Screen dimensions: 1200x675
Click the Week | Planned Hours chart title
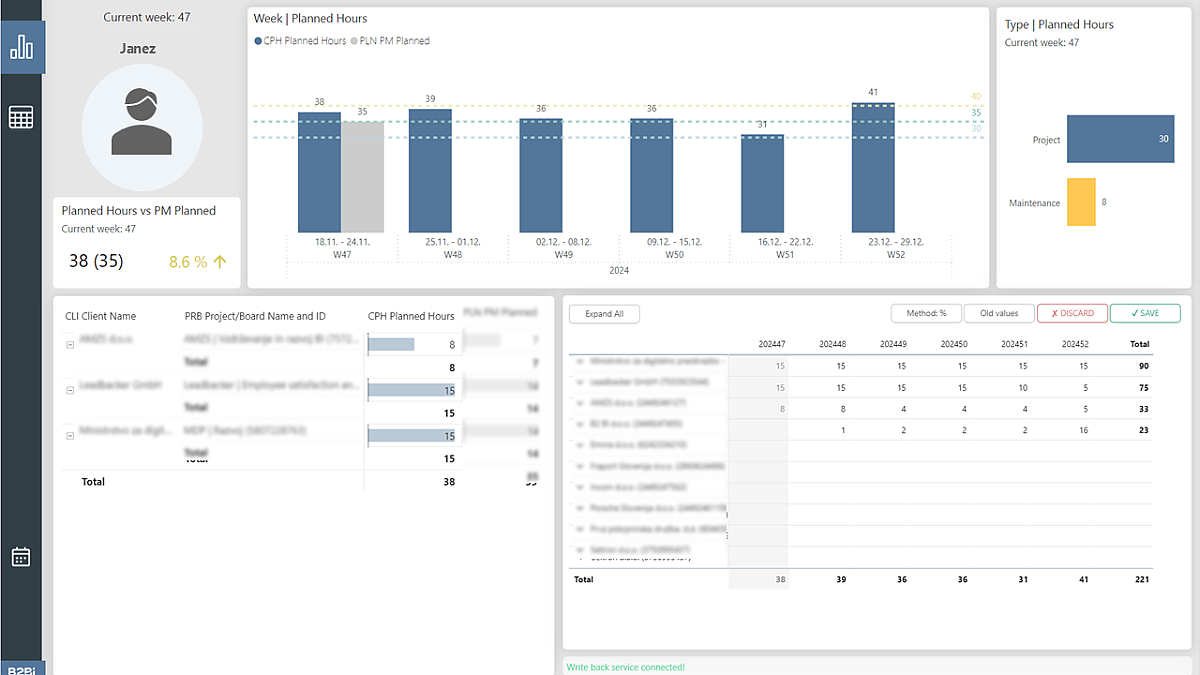[310, 19]
